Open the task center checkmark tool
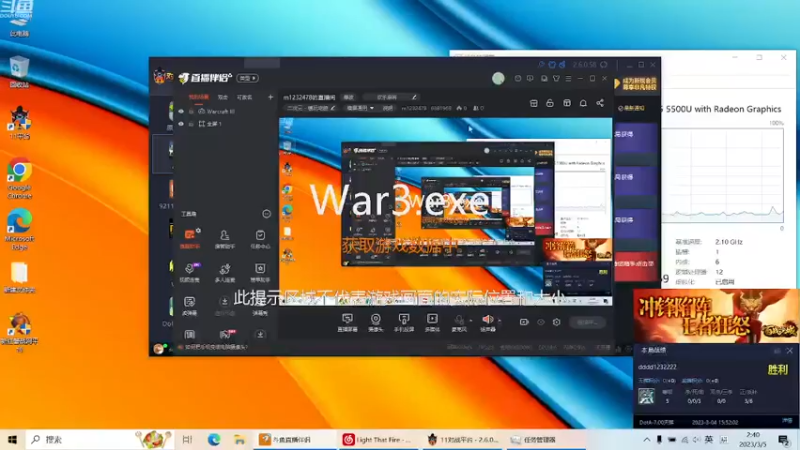The height and width of the screenshot is (450, 800). pyautogui.click(x=260, y=238)
